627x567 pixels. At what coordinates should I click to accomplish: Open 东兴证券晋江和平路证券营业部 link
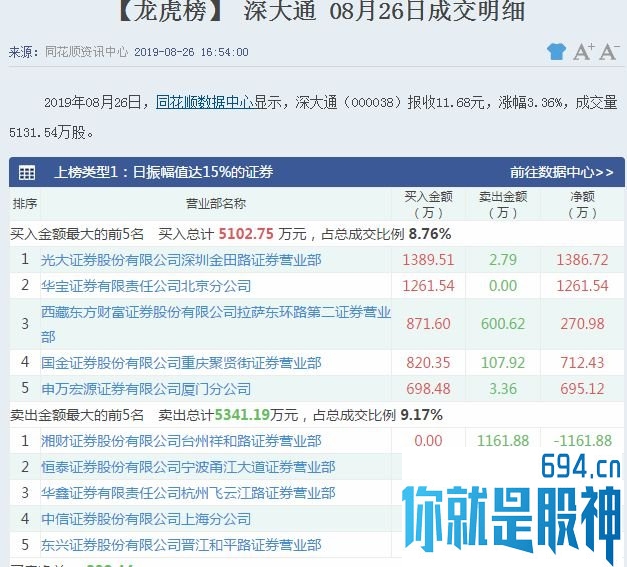point(181,545)
